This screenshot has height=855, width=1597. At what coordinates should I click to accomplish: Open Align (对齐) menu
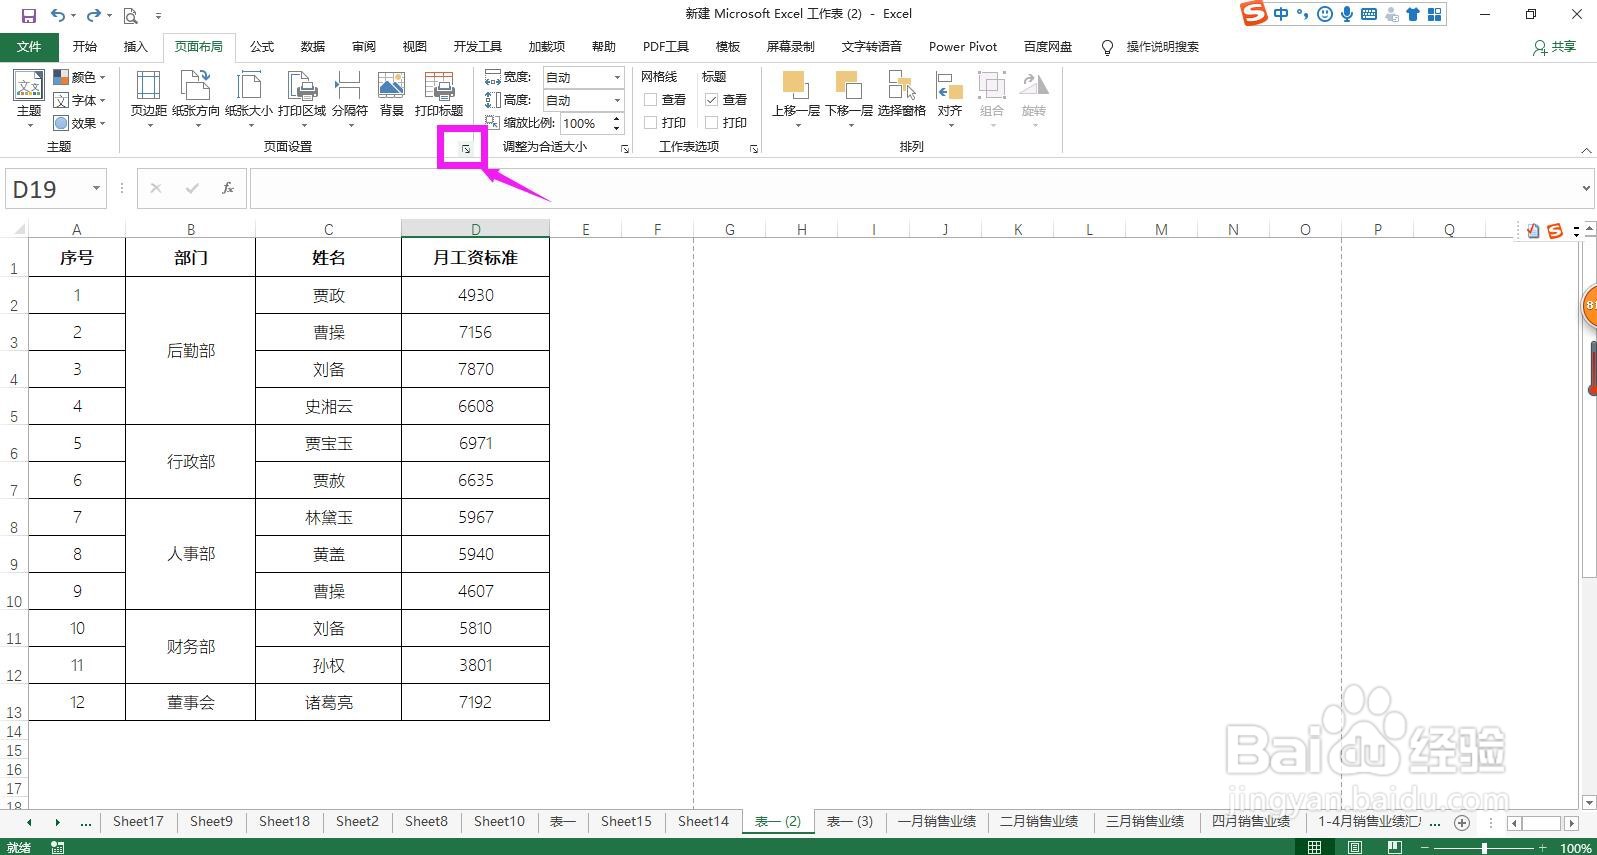click(949, 98)
